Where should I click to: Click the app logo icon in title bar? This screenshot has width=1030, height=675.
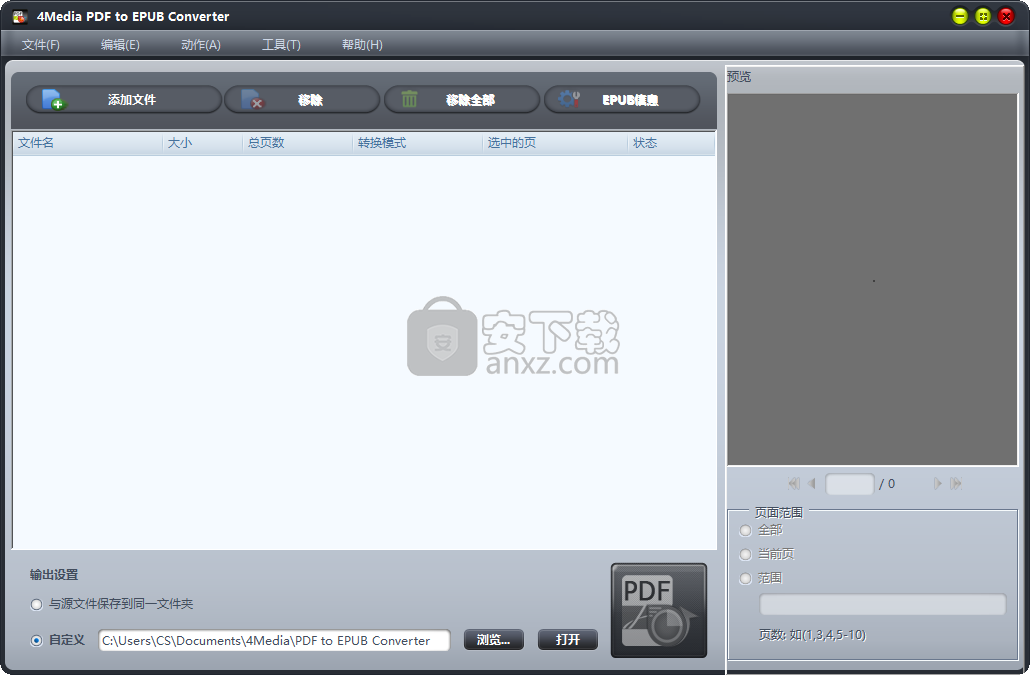coord(20,16)
